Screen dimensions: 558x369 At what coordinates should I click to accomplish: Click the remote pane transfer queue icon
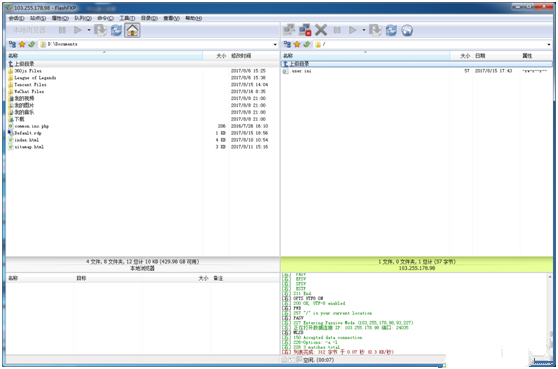pyautogui.click(x=375, y=30)
